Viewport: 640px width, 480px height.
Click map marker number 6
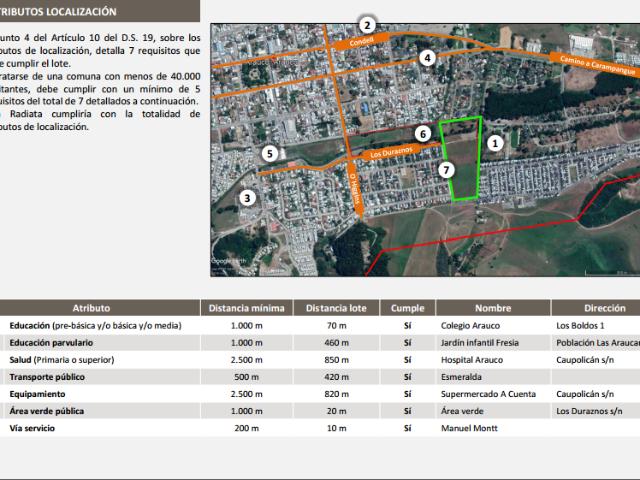click(423, 133)
